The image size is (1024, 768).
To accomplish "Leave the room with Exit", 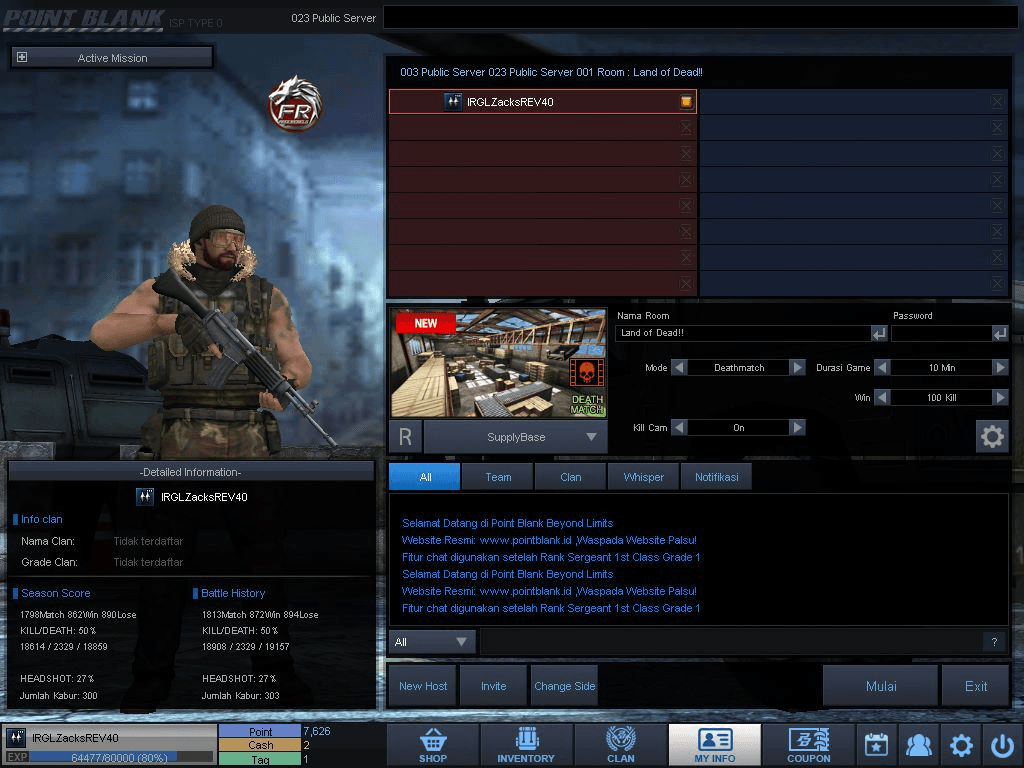I will point(976,686).
